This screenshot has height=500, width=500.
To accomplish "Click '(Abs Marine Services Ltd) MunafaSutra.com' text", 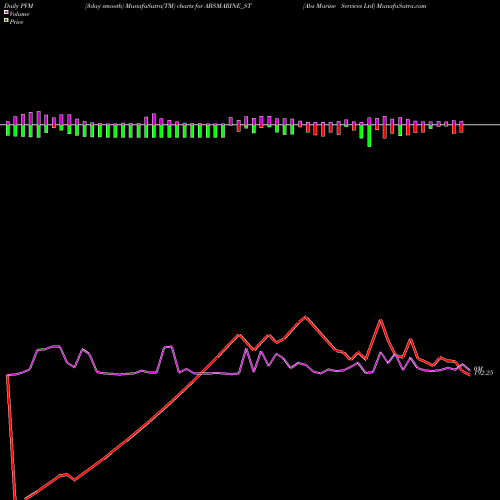I will (364, 6).
